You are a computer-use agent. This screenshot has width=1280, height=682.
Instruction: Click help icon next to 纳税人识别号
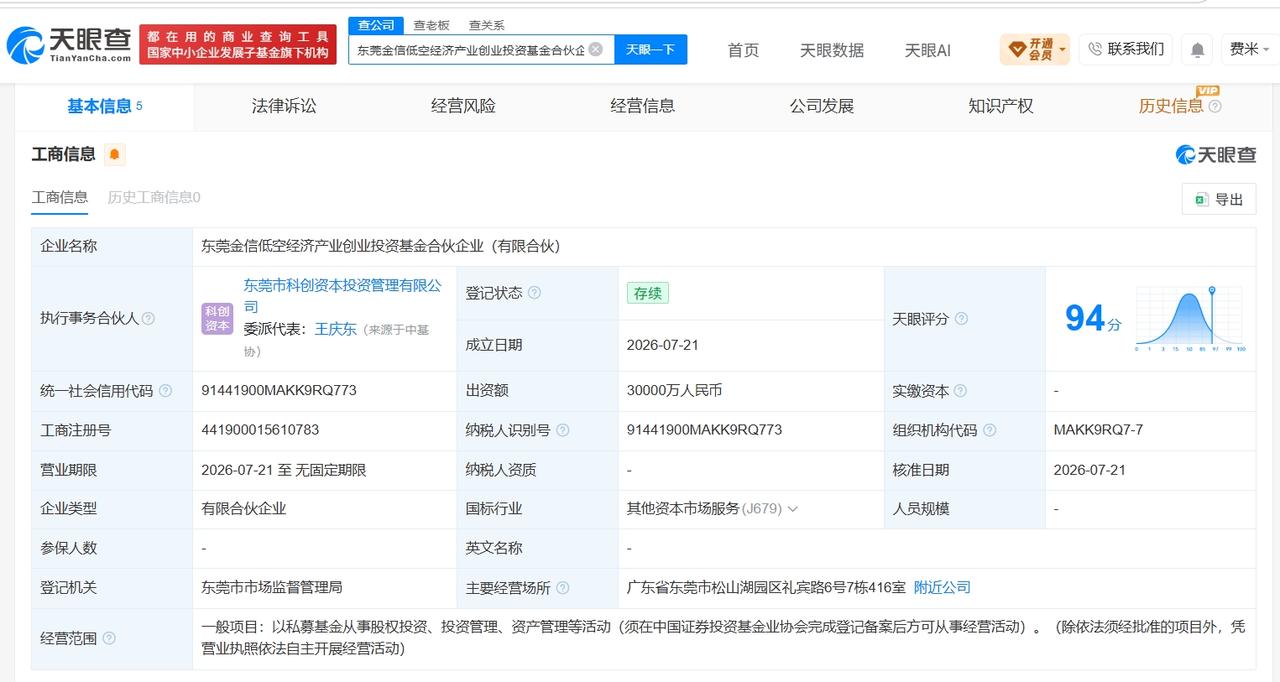coord(562,430)
